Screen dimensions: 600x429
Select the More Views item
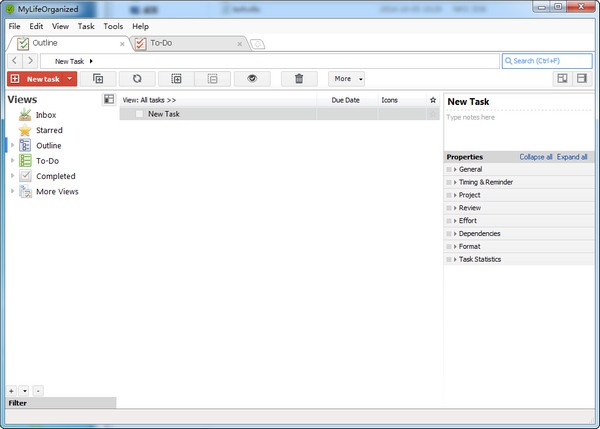pyautogui.click(x=57, y=191)
